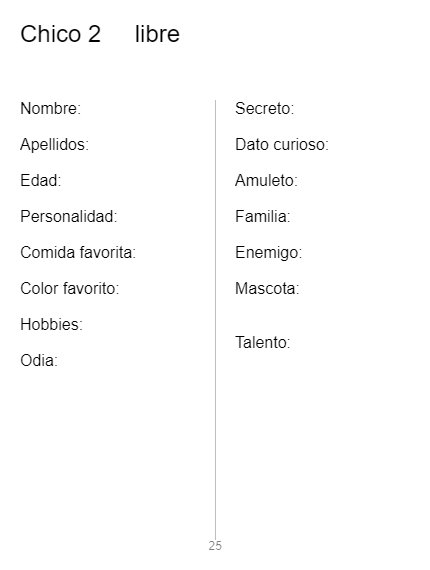
Task: Click the 'Enemigo:' label
Action: 268,253
